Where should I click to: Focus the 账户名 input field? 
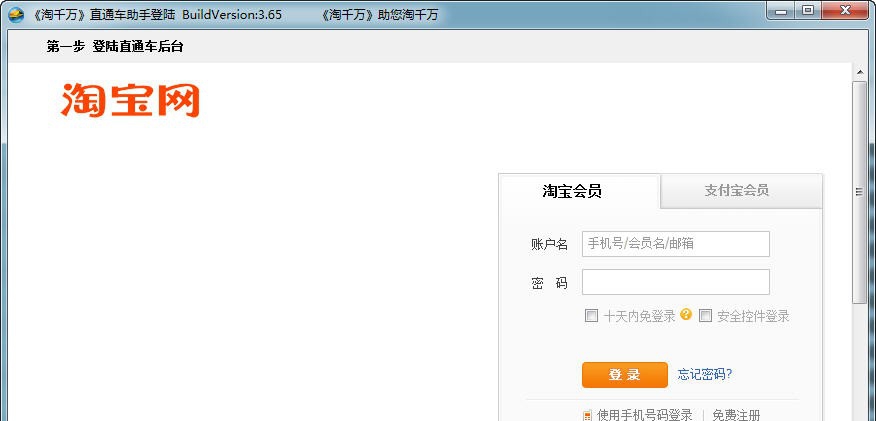click(675, 244)
